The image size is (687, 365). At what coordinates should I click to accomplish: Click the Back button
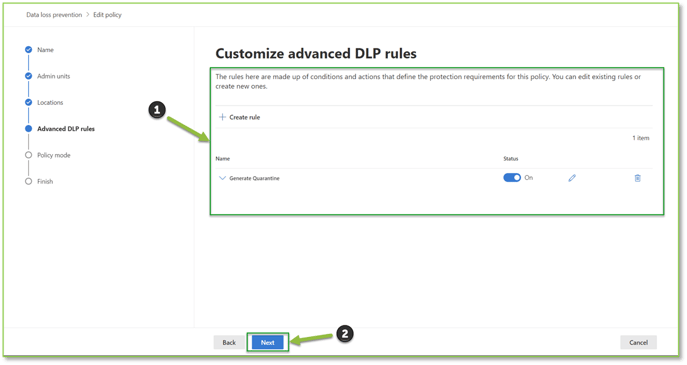coord(229,342)
